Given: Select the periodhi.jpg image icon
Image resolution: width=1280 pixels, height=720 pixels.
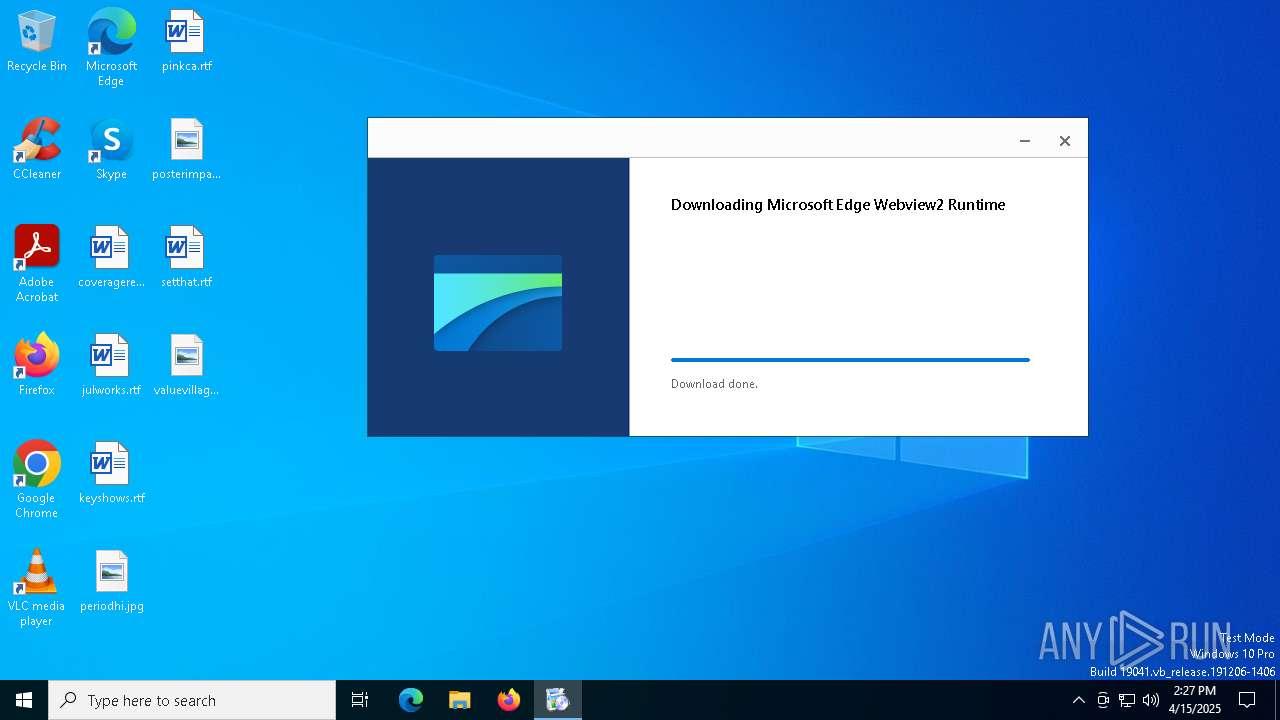Looking at the screenshot, I should [111, 582].
